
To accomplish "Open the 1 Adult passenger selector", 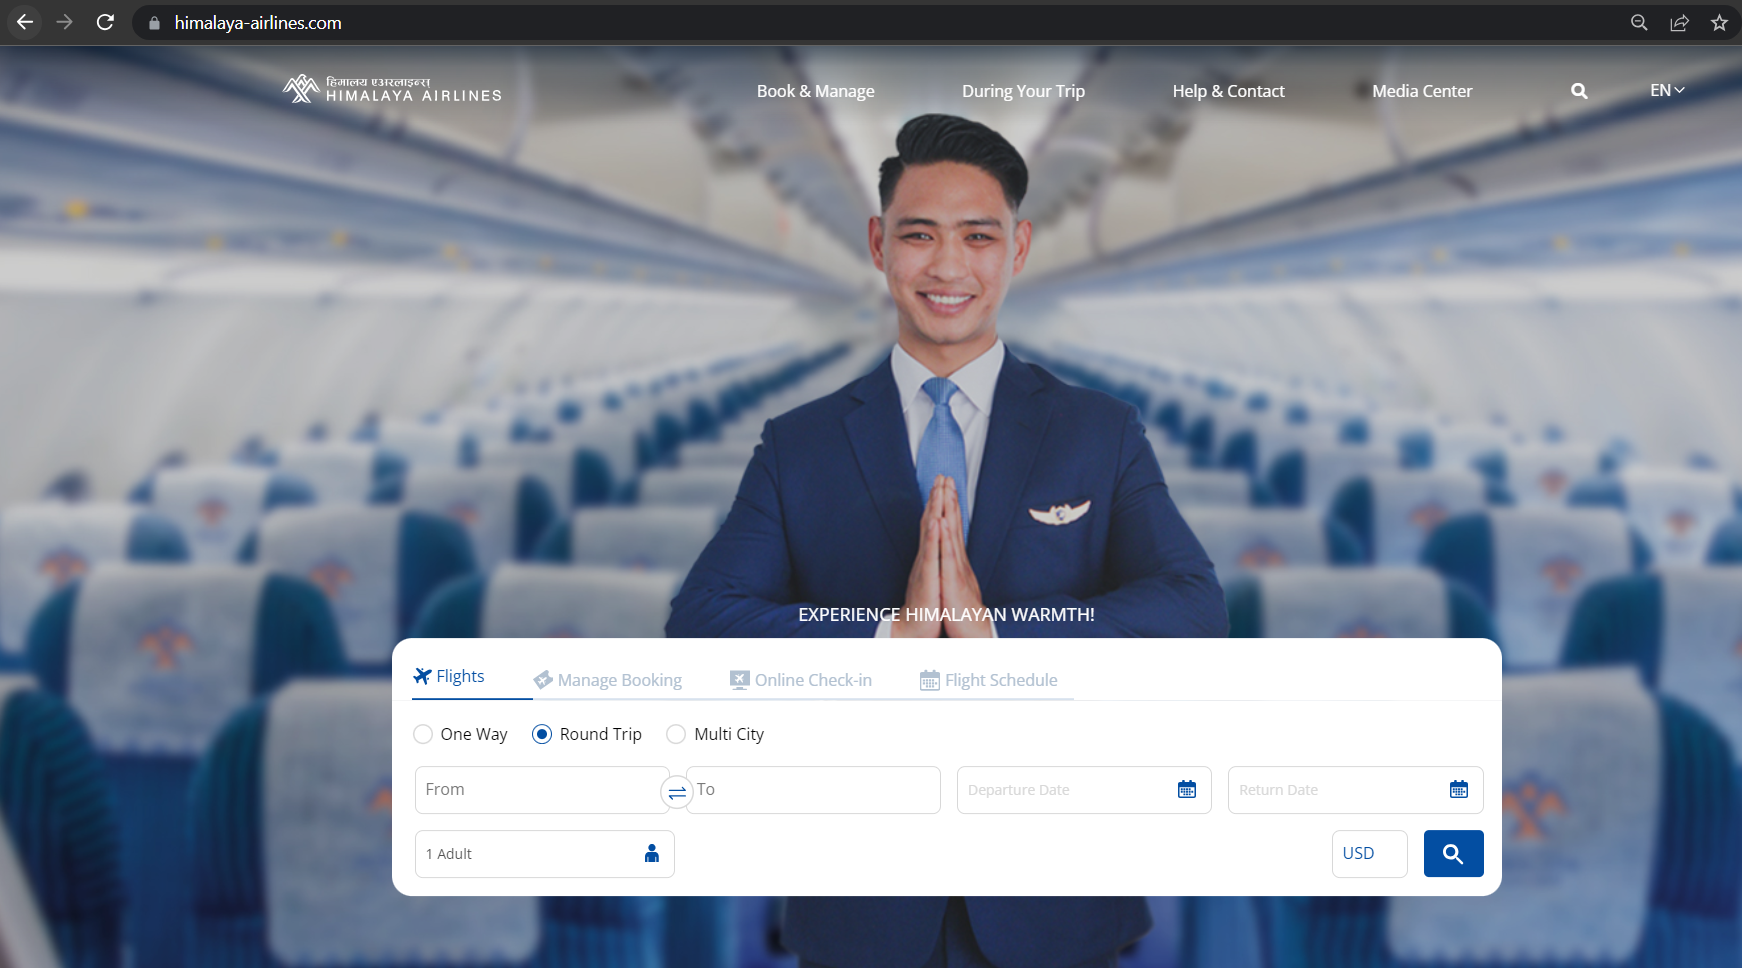I will click(544, 854).
